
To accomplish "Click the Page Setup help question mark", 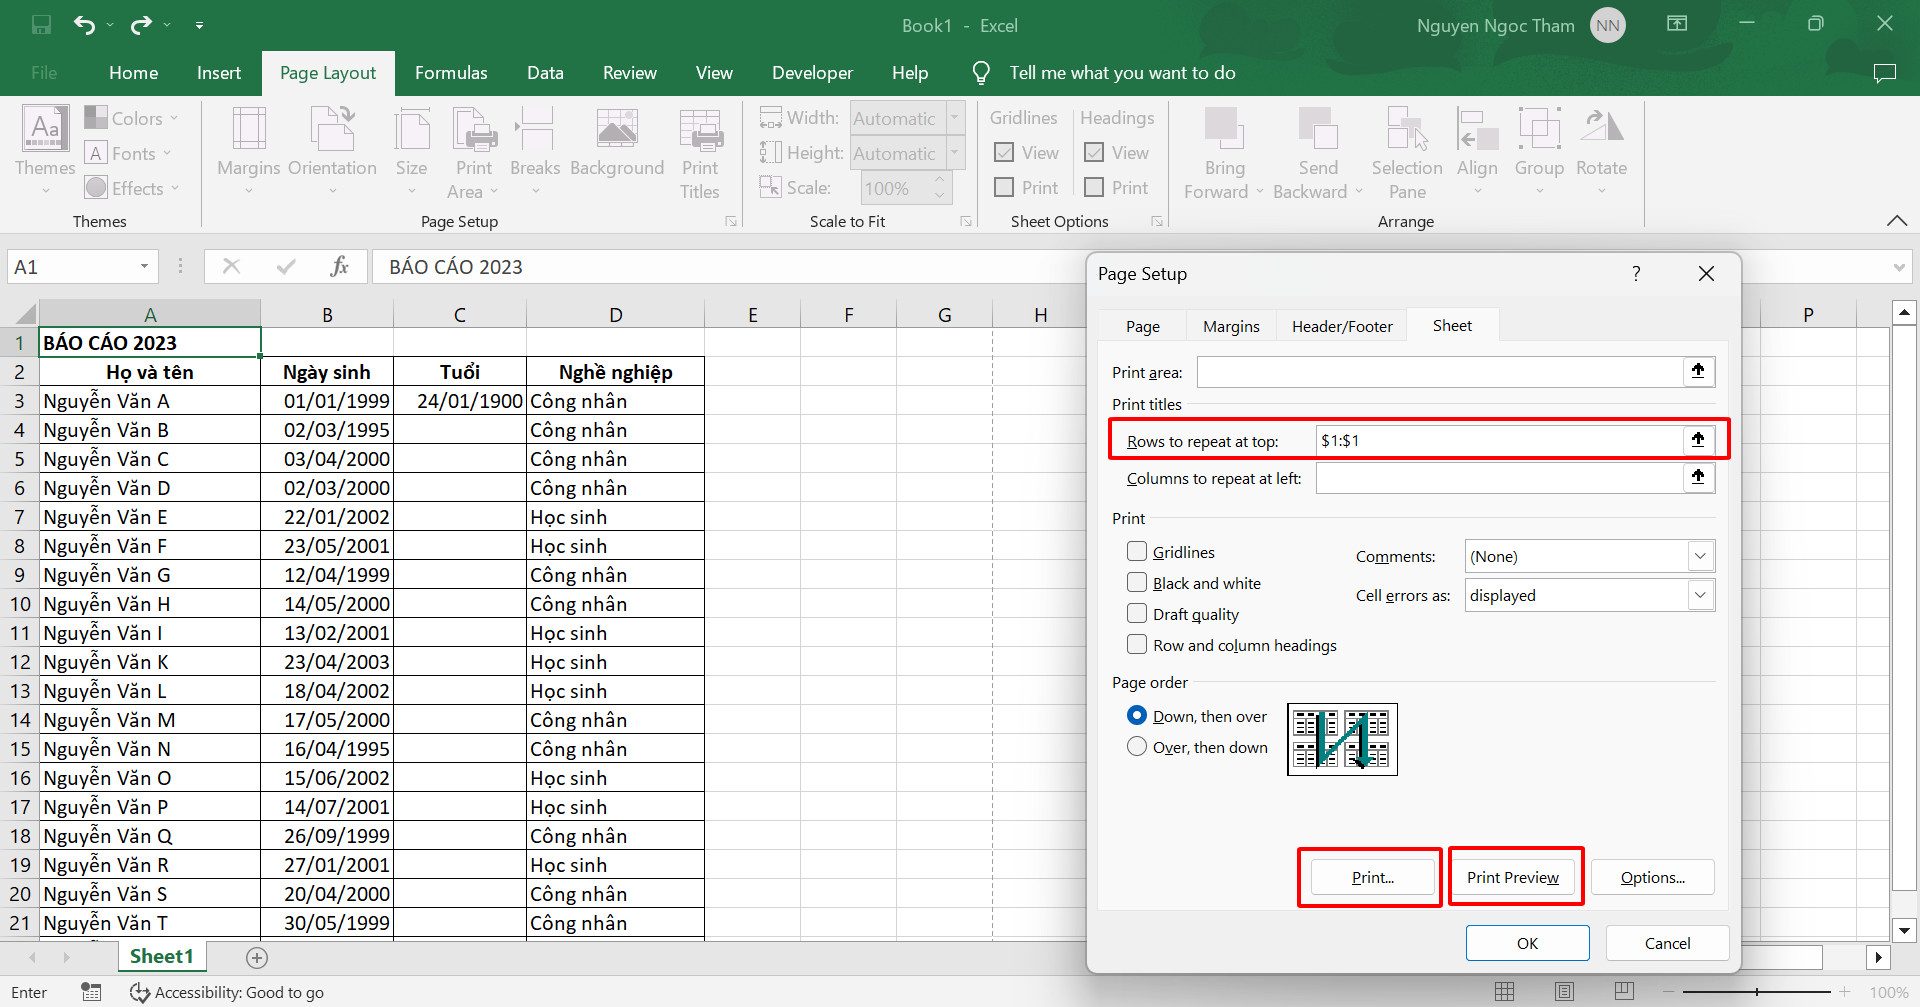I will [1636, 274].
